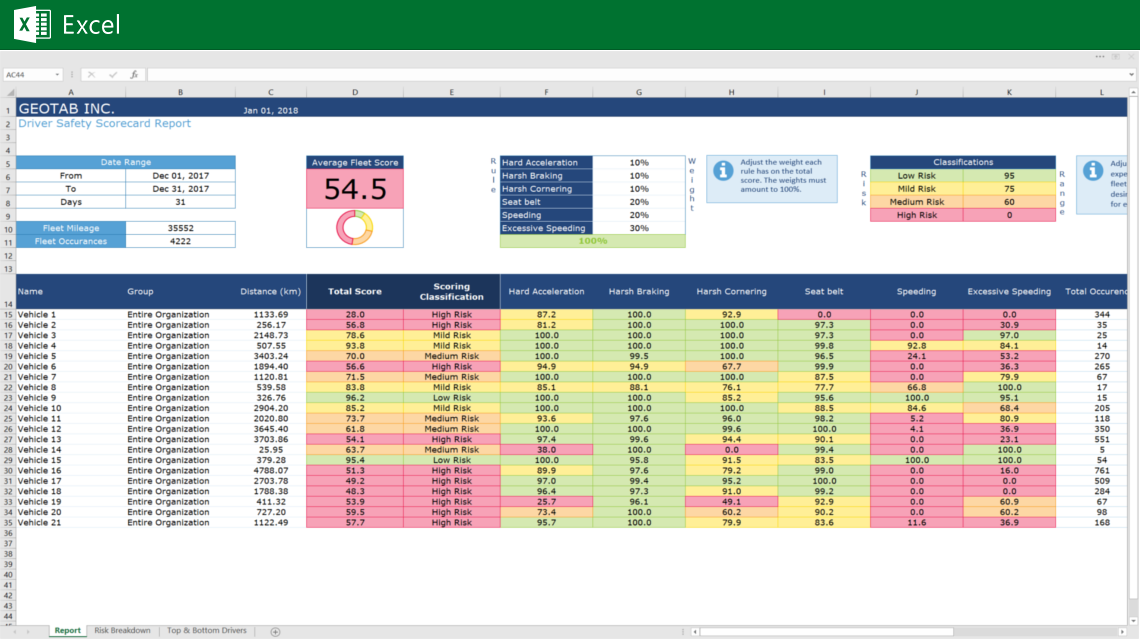Select the Report sheet tab
The height and width of the screenshot is (642, 1140).
click(67, 631)
